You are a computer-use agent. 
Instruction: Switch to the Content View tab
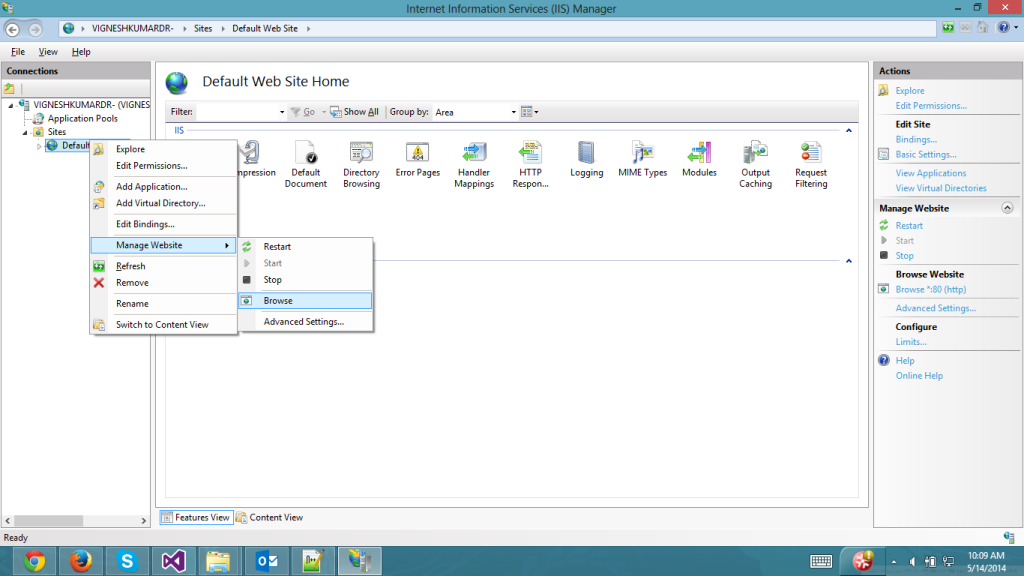(x=270, y=517)
